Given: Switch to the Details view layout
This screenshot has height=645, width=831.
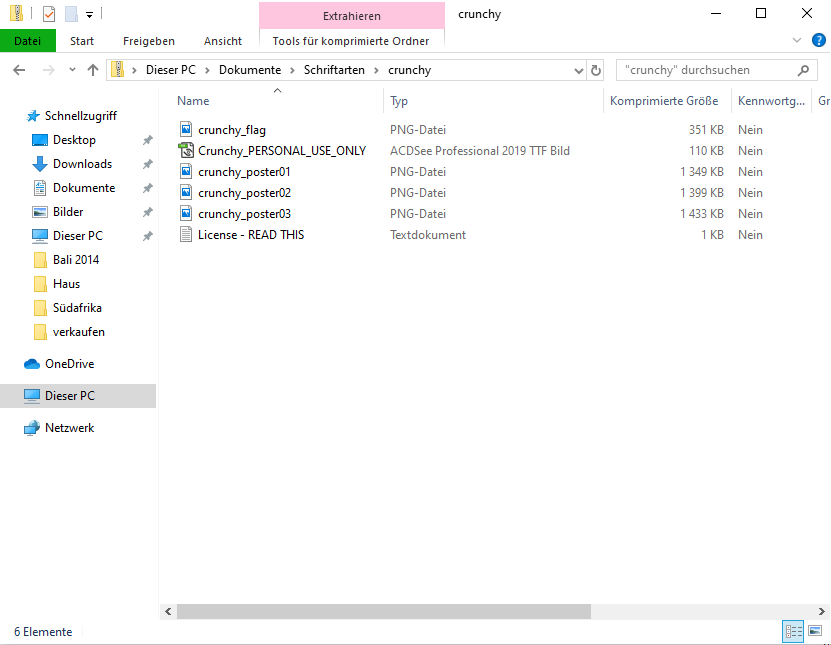Looking at the screenshot, I should [793, 631].
